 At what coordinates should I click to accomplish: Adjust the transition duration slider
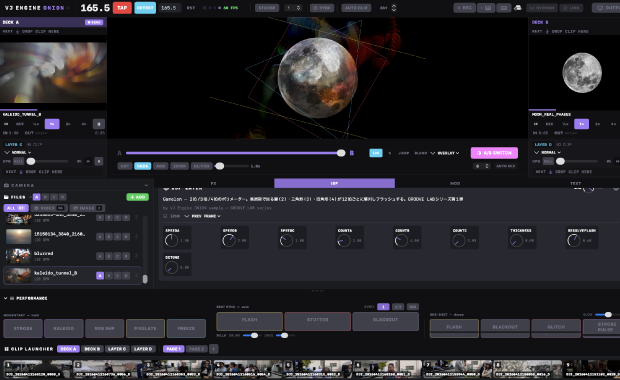click(232, 166)
